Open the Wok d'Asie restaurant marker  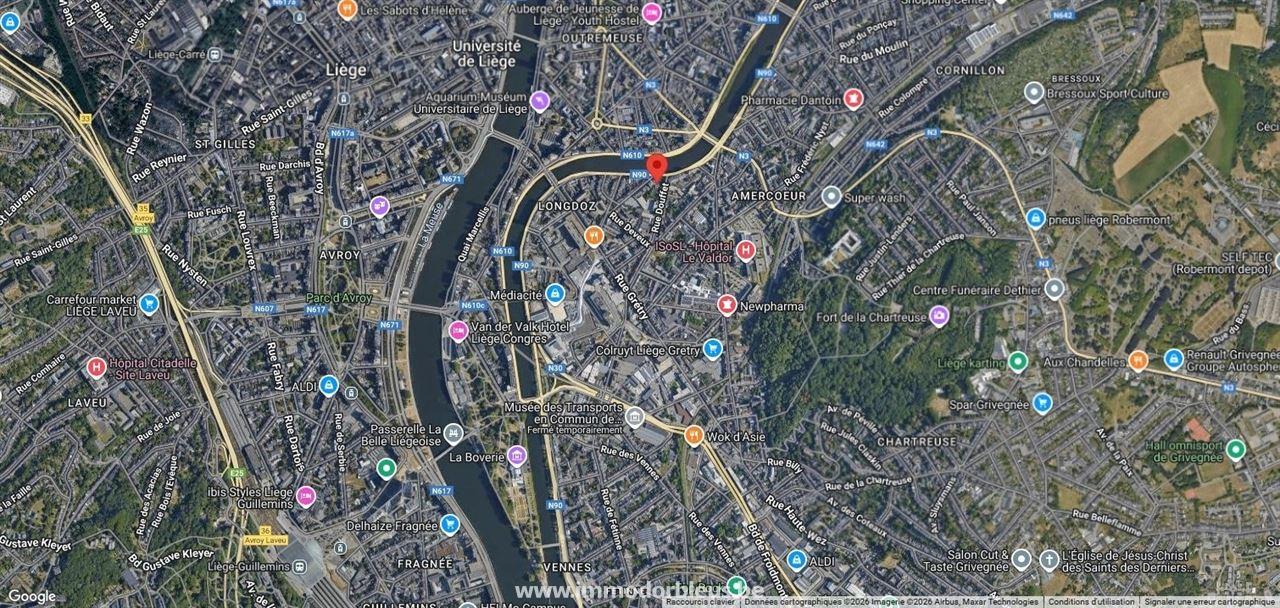click(x=694, y=436)
